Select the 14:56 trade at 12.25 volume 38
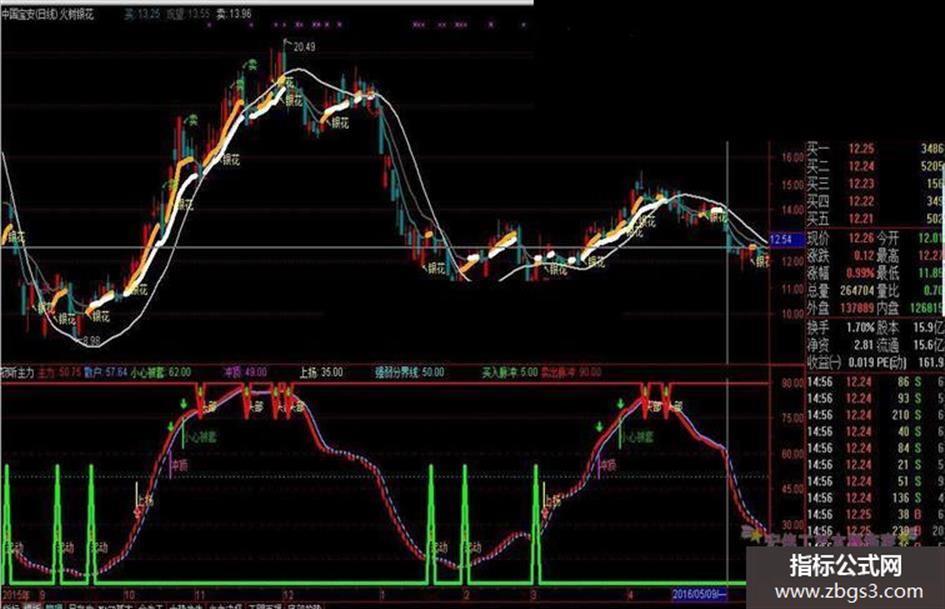The height and width of the screenshot is (609, 945). click(x=876, y=514)
